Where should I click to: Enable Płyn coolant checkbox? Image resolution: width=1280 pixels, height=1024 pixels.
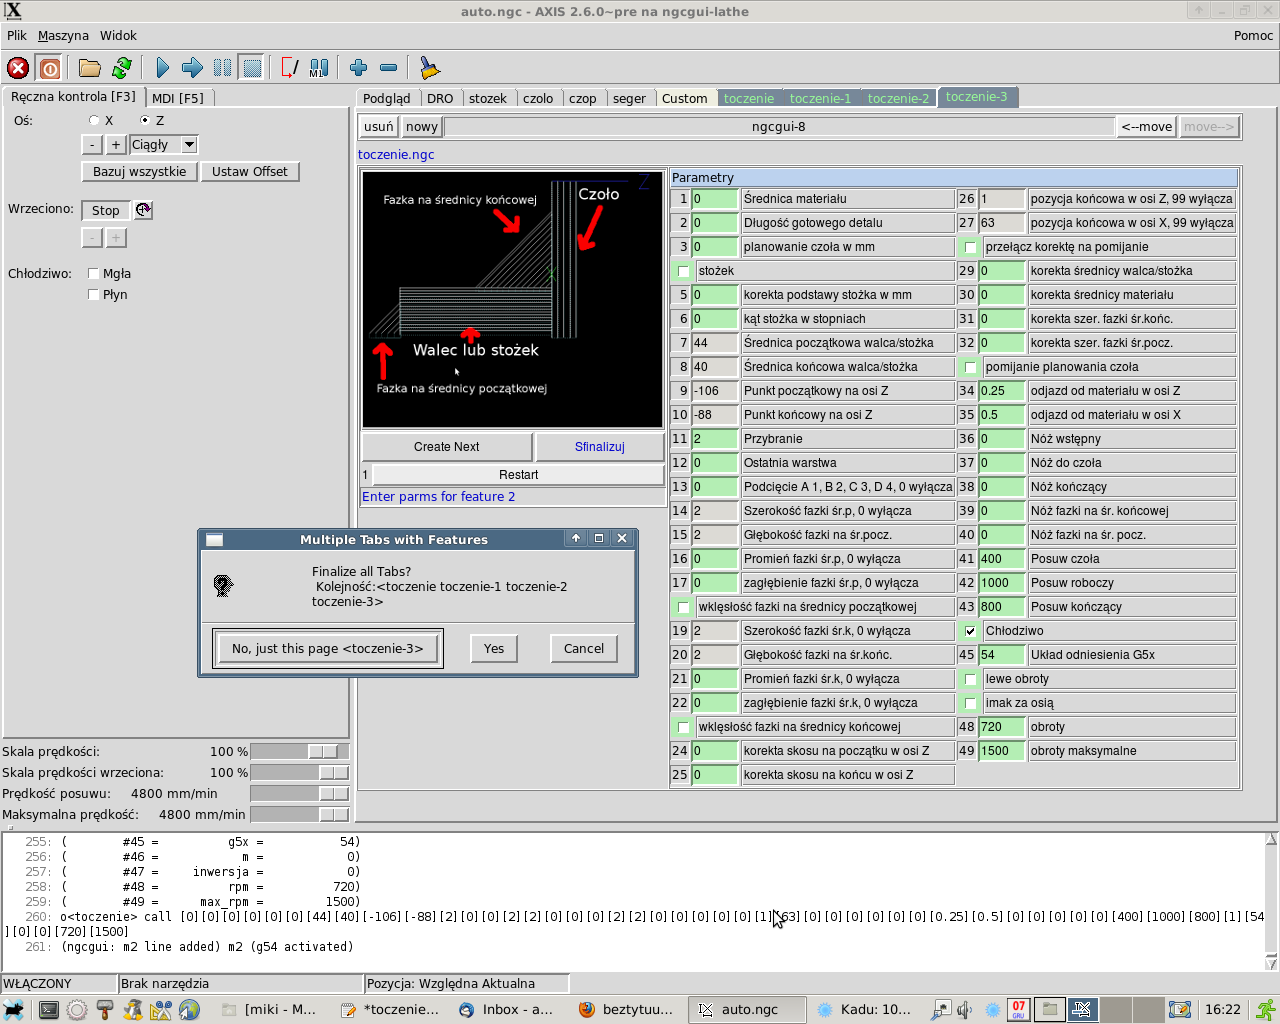[93, 294]
